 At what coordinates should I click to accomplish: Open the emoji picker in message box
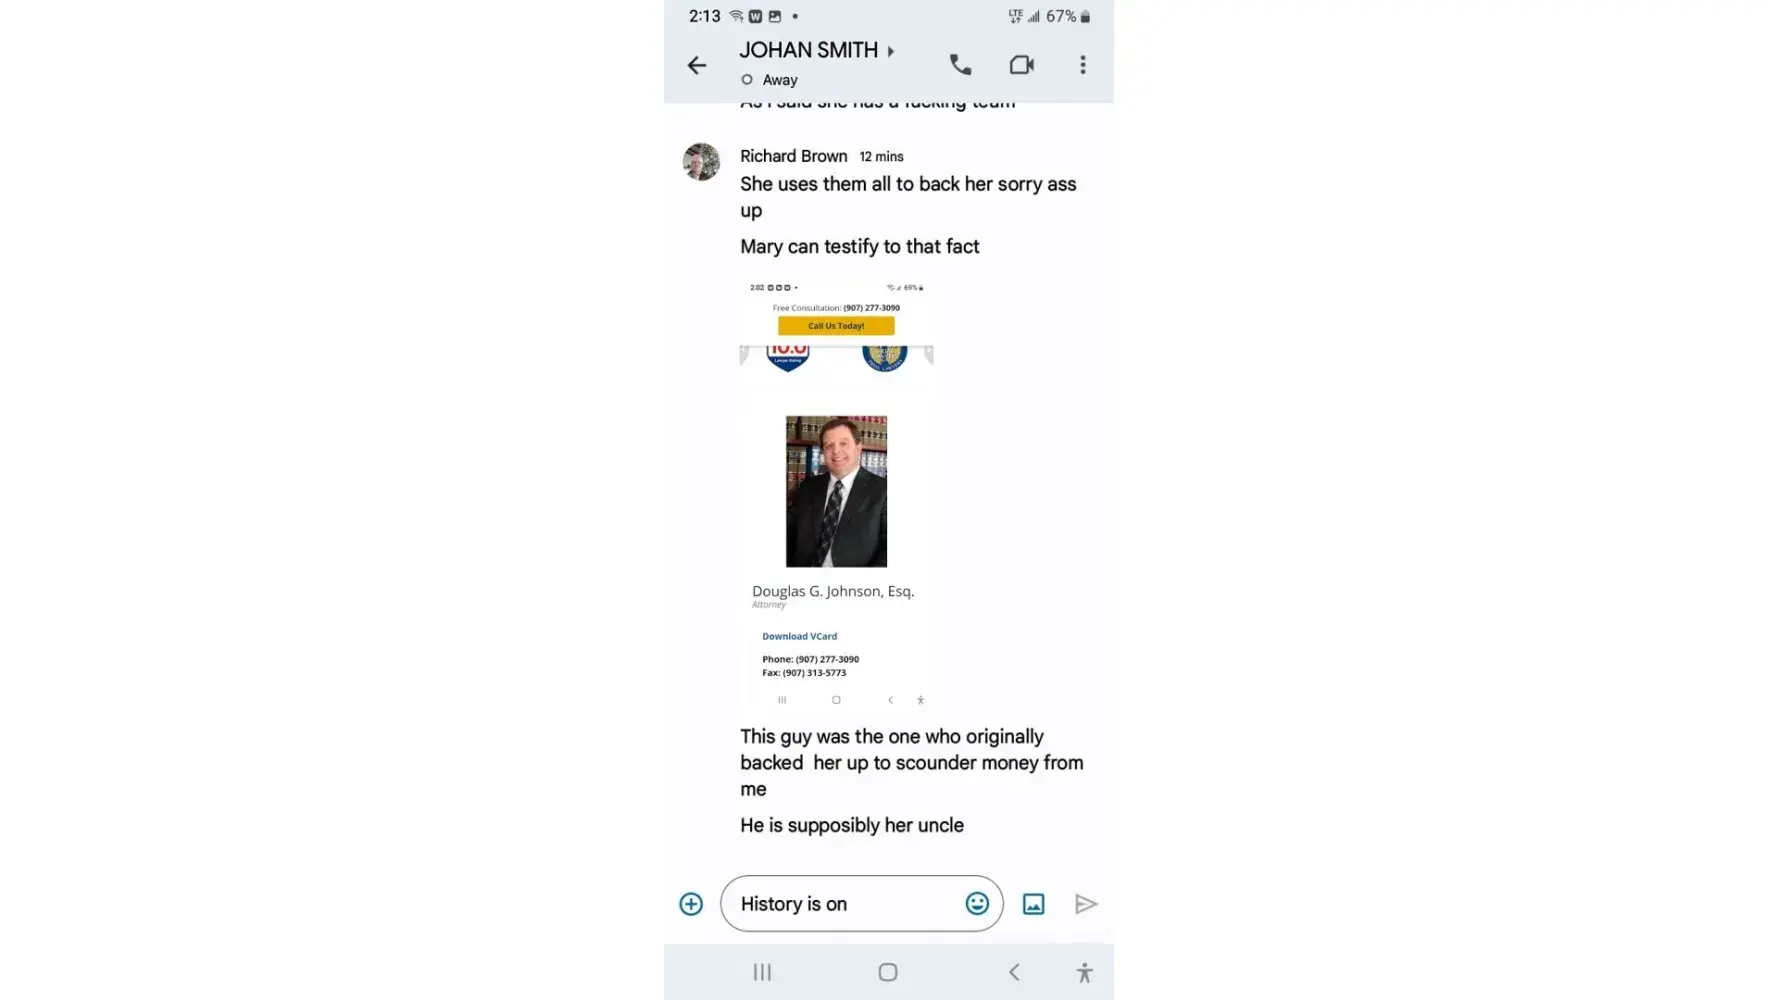pyautogui.click(x=977, y=904)
